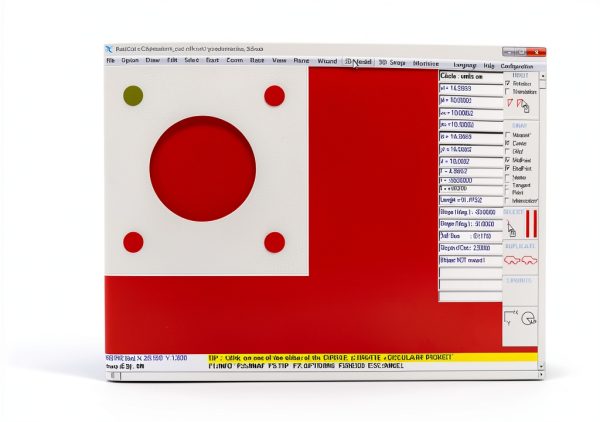Open the Option menu
Image resolution: width=600 pixels, height=422 pixels.
click(130, 60)
